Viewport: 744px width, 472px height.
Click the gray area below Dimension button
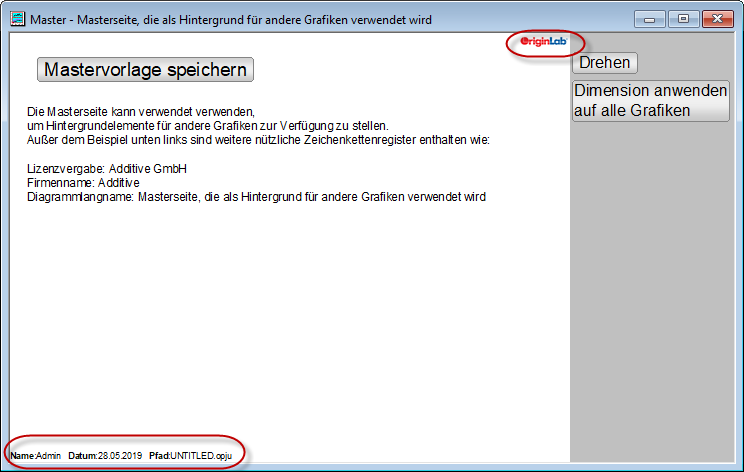pyautogui.click(x=651, y=285)
